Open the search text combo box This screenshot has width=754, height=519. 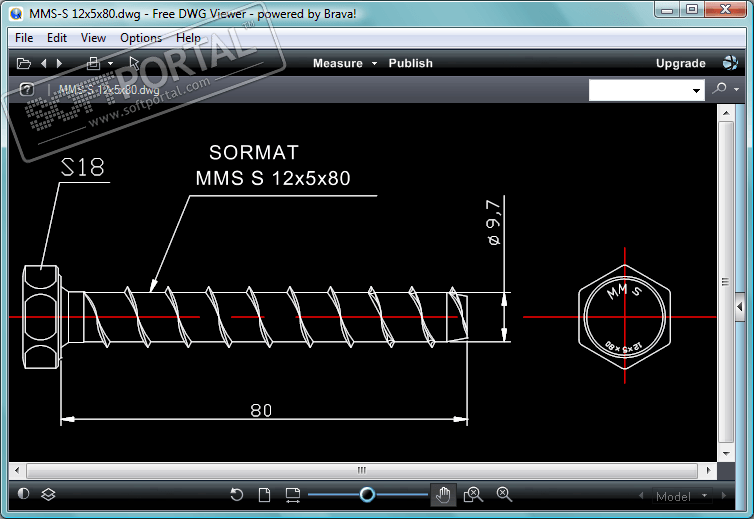tap(646, 90)
